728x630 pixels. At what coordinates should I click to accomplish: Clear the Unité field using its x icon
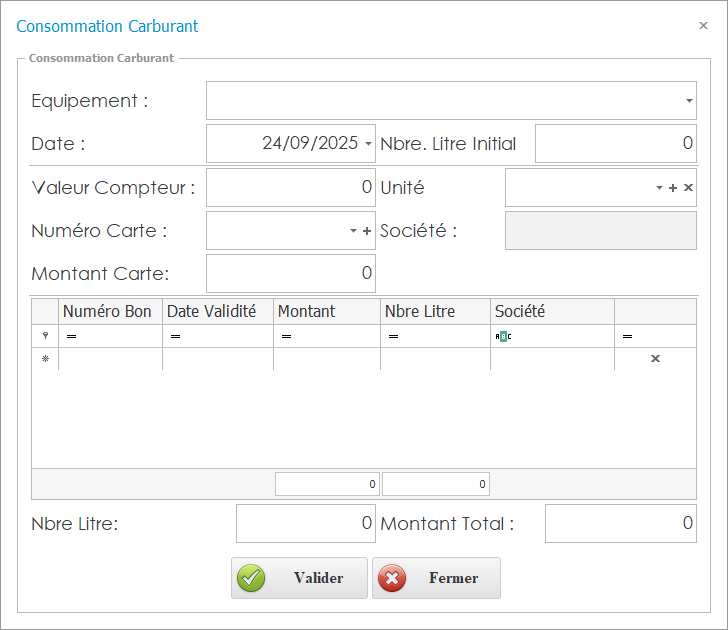688,188
